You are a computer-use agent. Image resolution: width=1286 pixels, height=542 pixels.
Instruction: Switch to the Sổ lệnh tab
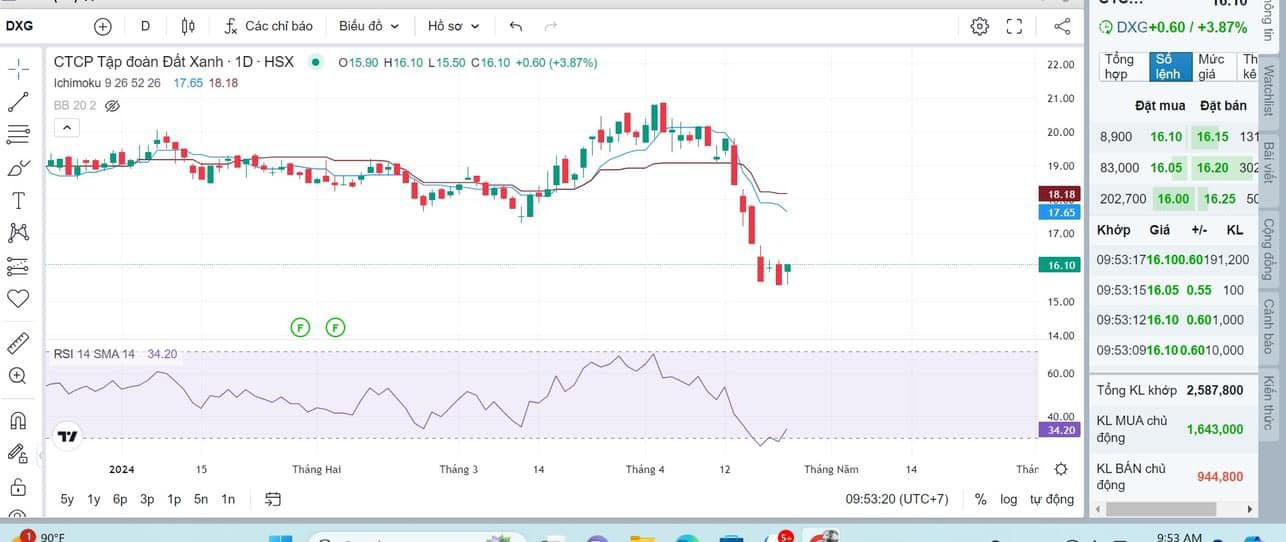pyautogui.click(x=1169, y=67)
